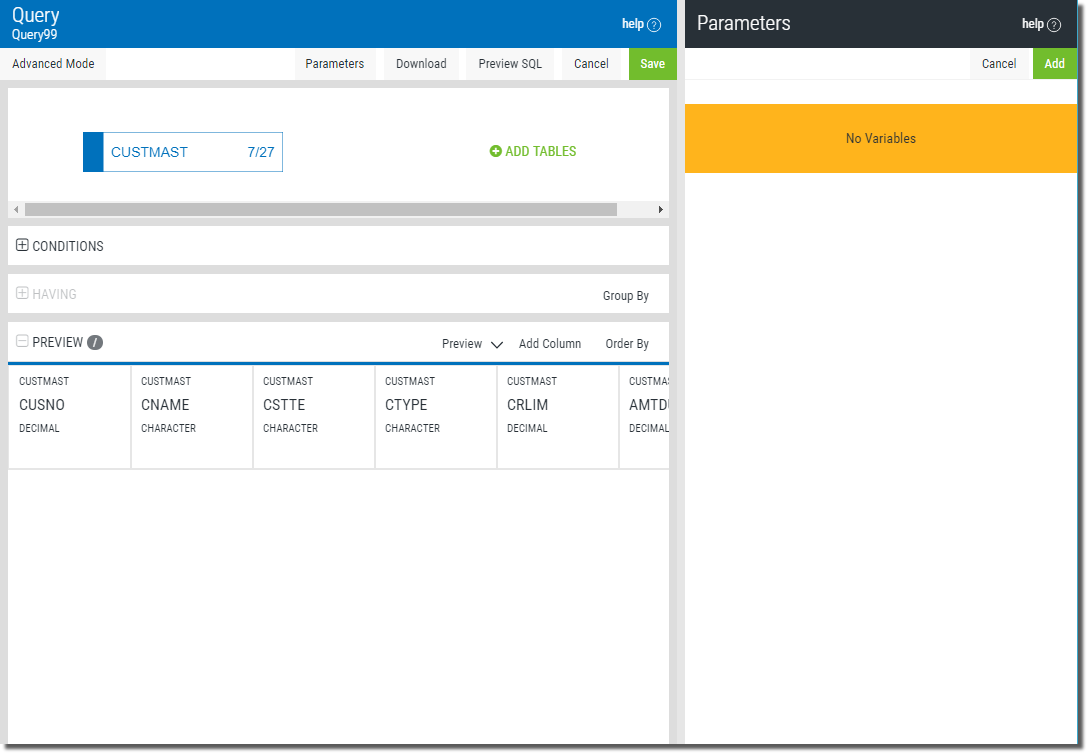The image size is (1087, 753).
Task: Select the CRLIM column header
Action: (558, 417)
